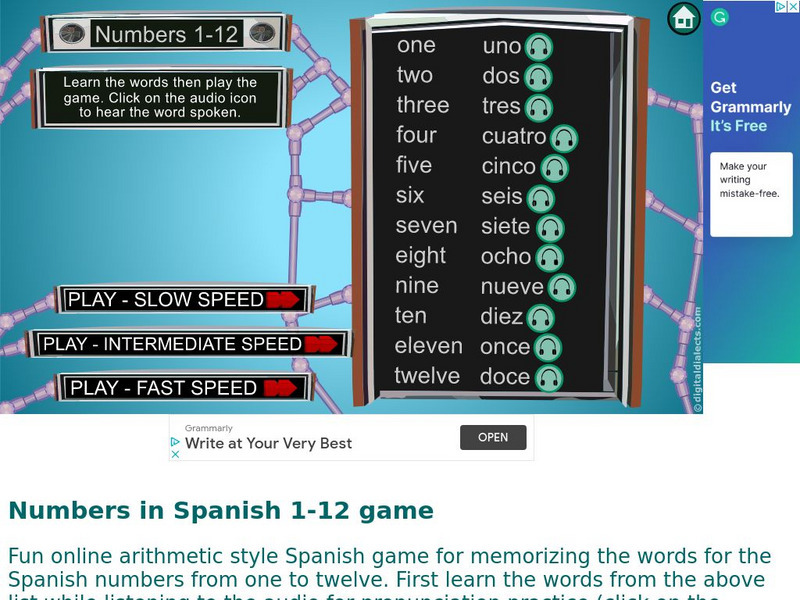Play audio for the word "siete"
This screenshot has height=600, width=800.
pos(549,226)
